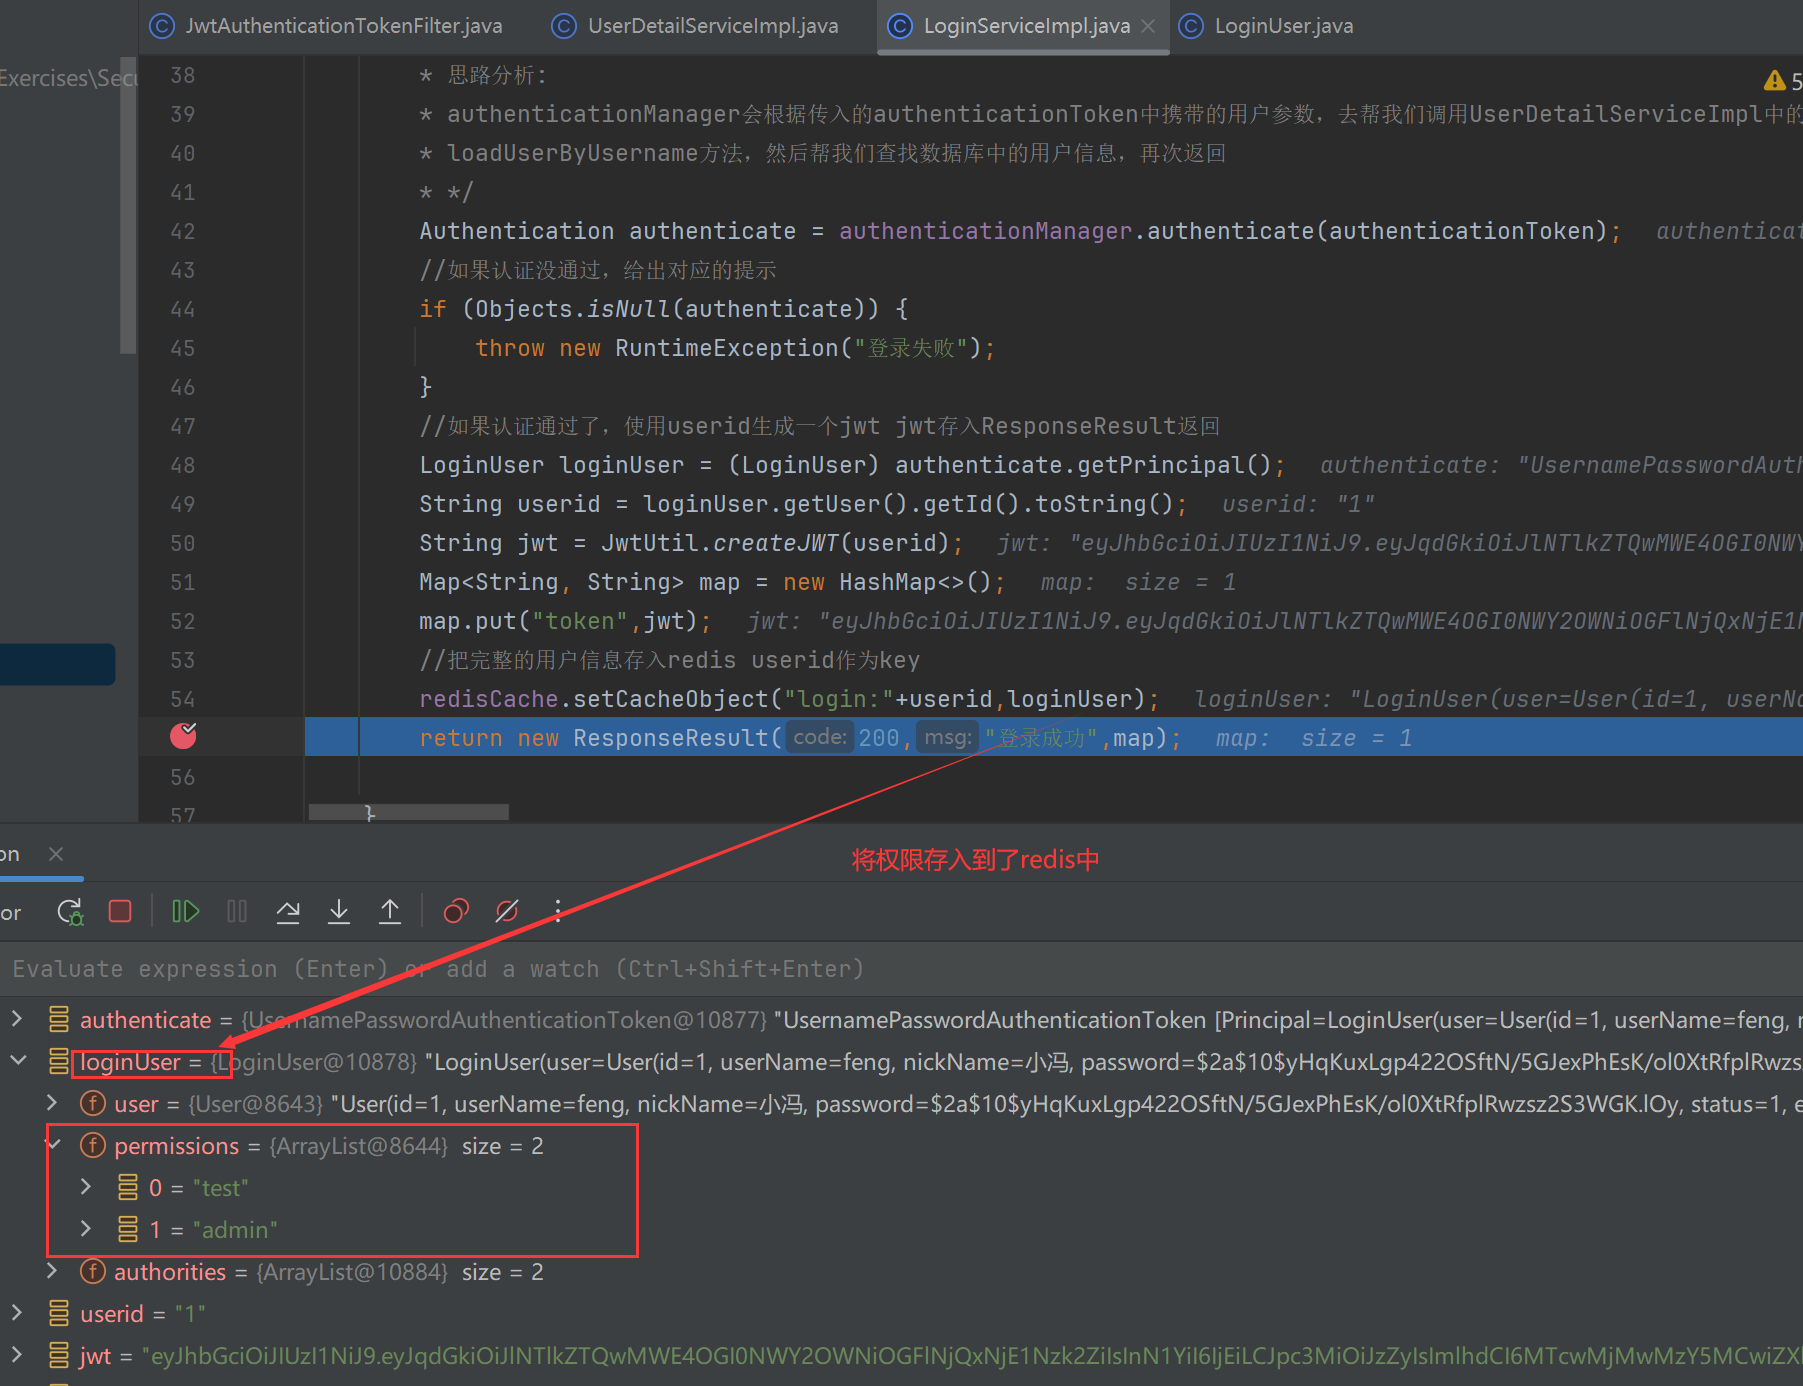Image resolution: width=1803 pixels, height=1386 pixels.
Task: Select the loginUser variable name
Action: pos(130,1062)
